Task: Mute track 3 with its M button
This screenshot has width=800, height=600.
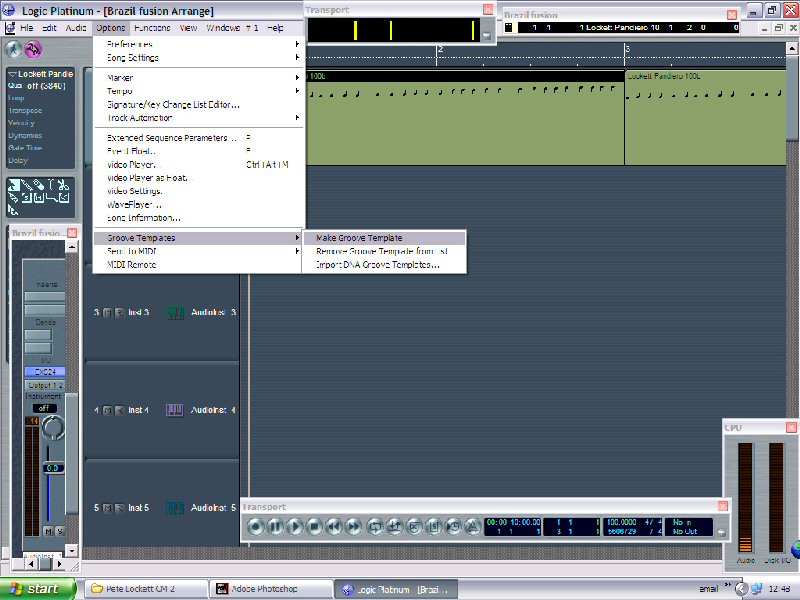Action: pos(107,313)
